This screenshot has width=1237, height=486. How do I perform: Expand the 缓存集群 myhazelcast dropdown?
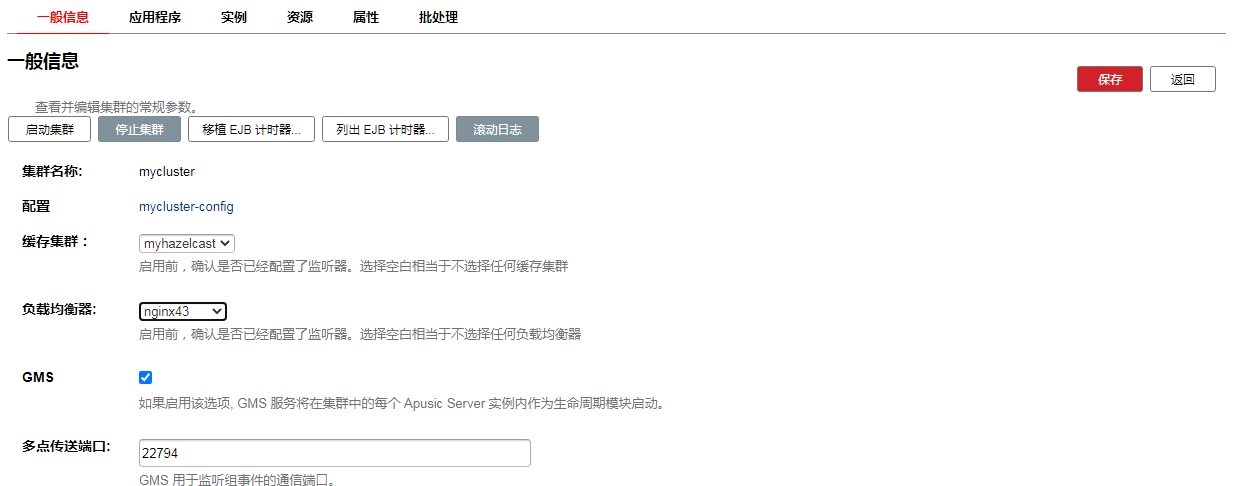[x=187, y=243]
